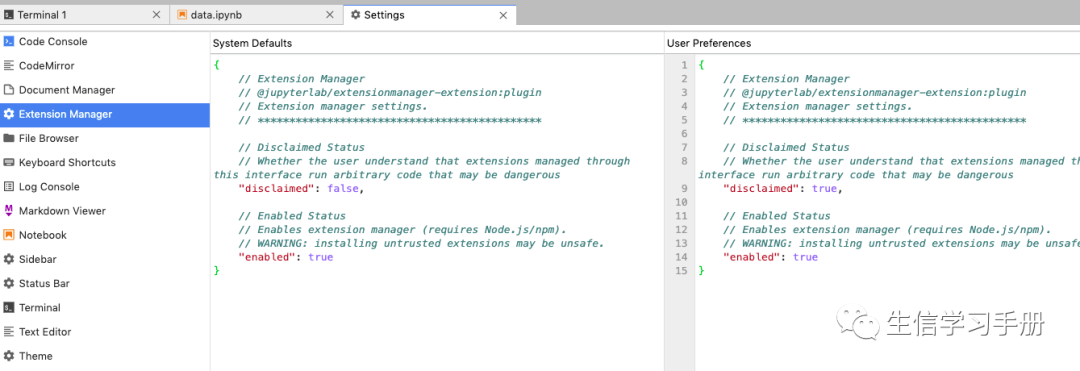This screenshot has height=371, width=1080.
Task: Select the Settings tab
Action: [429, 14]
